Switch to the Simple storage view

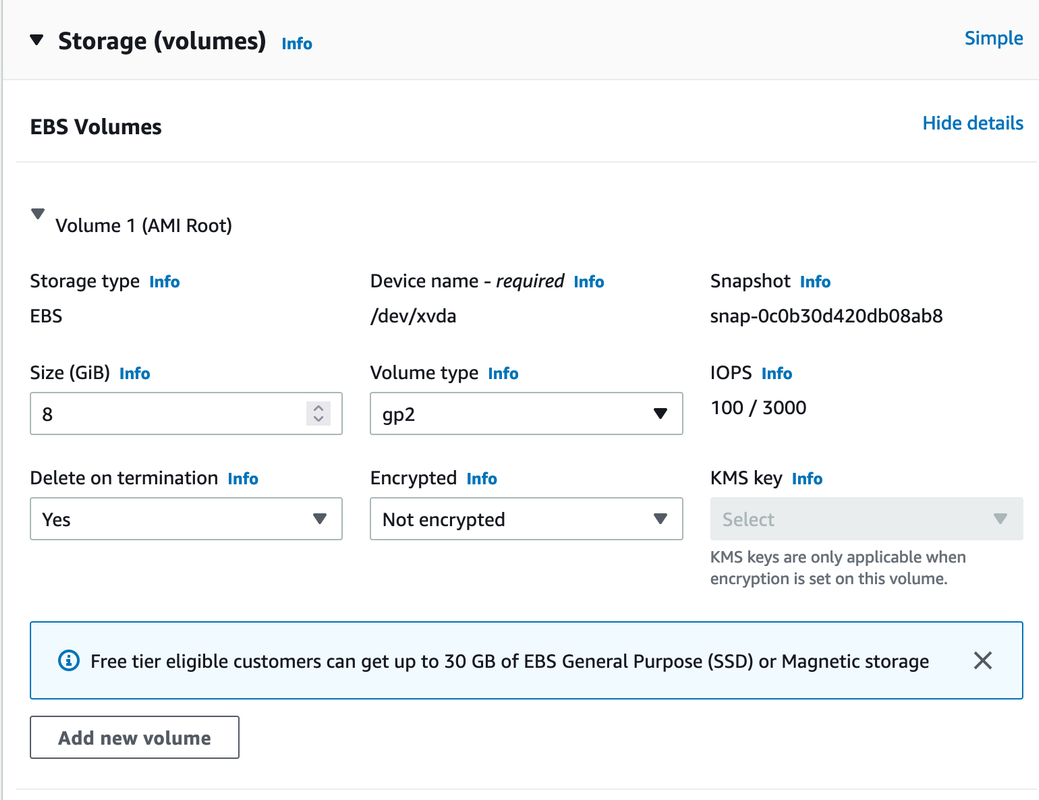[x=993, y=38]
